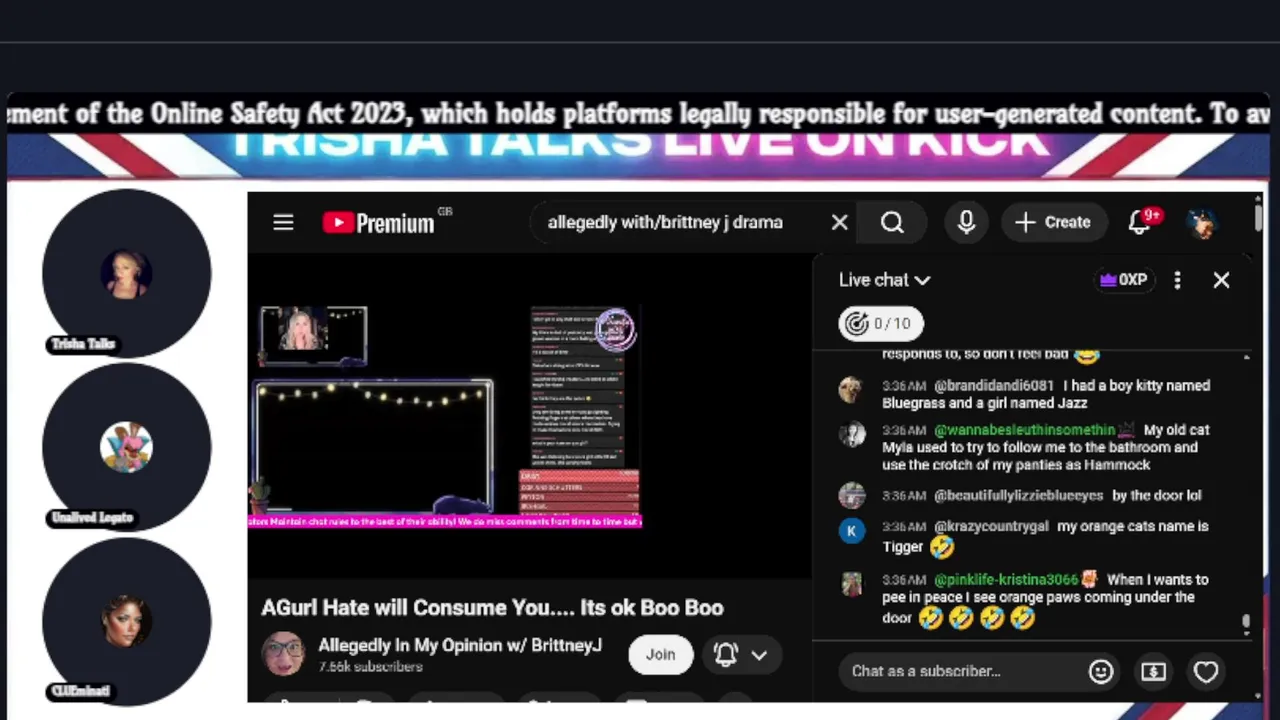Click @krazycountrygal chat username
Screen dimensions: 1280x720
[991, 526]
